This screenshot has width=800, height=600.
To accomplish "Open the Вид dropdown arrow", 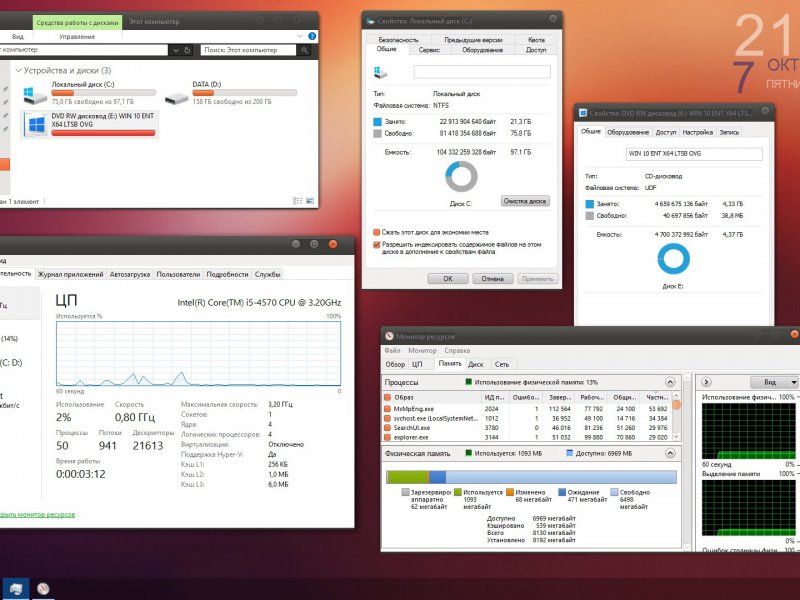I will coord(794,382).
